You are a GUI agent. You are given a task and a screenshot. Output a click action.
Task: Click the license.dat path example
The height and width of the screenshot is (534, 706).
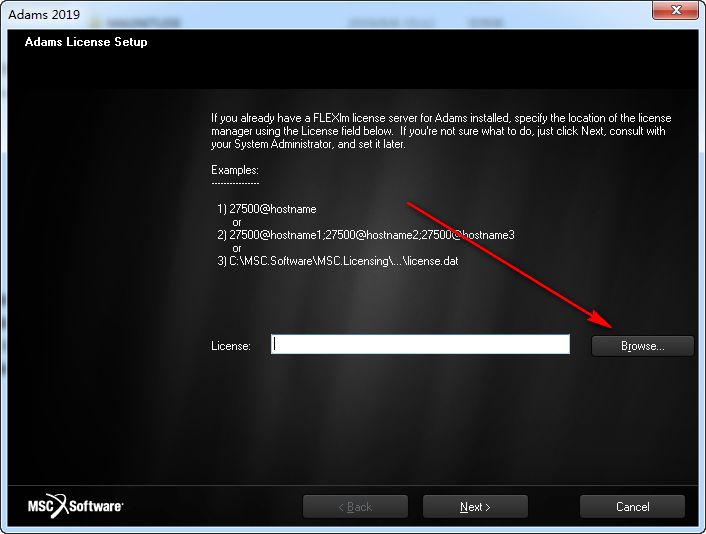pyautogui.click(x=344, y=261)
